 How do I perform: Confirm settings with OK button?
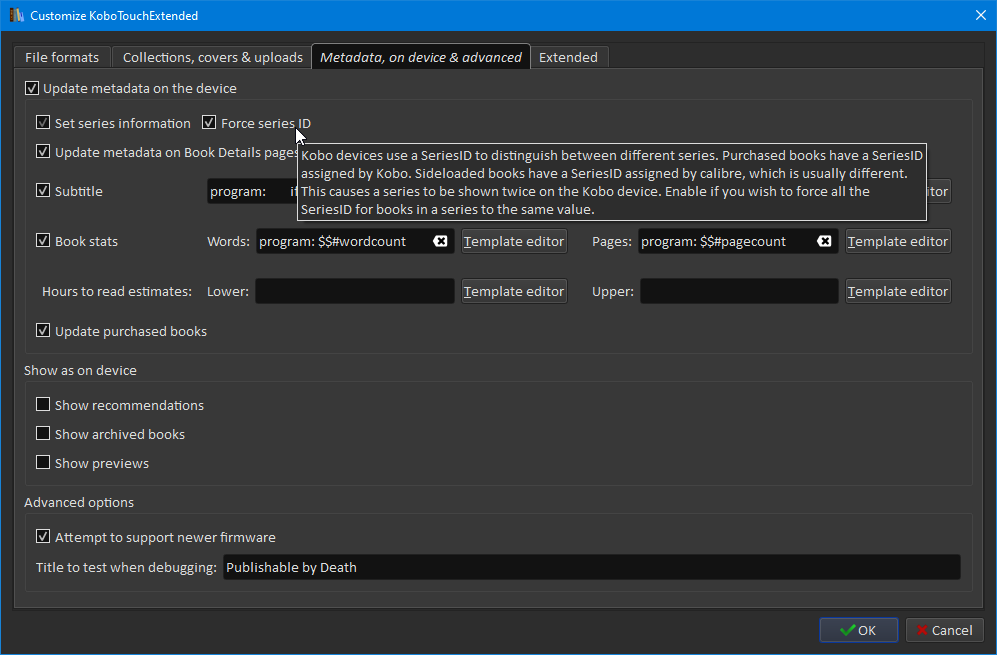[x=858, y=630]
